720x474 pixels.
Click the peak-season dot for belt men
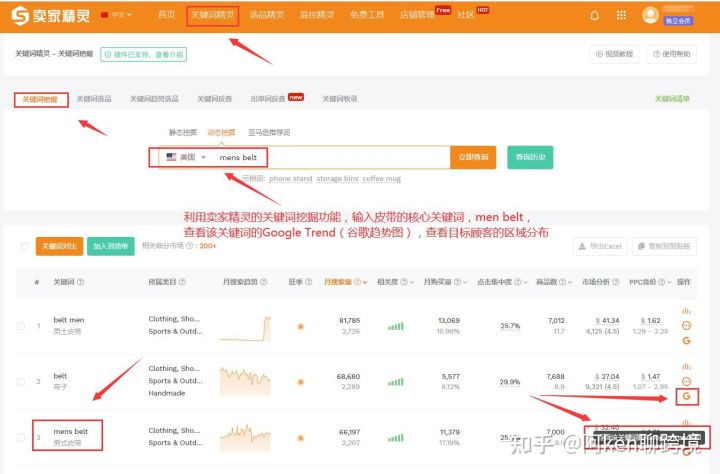point(301,327)
